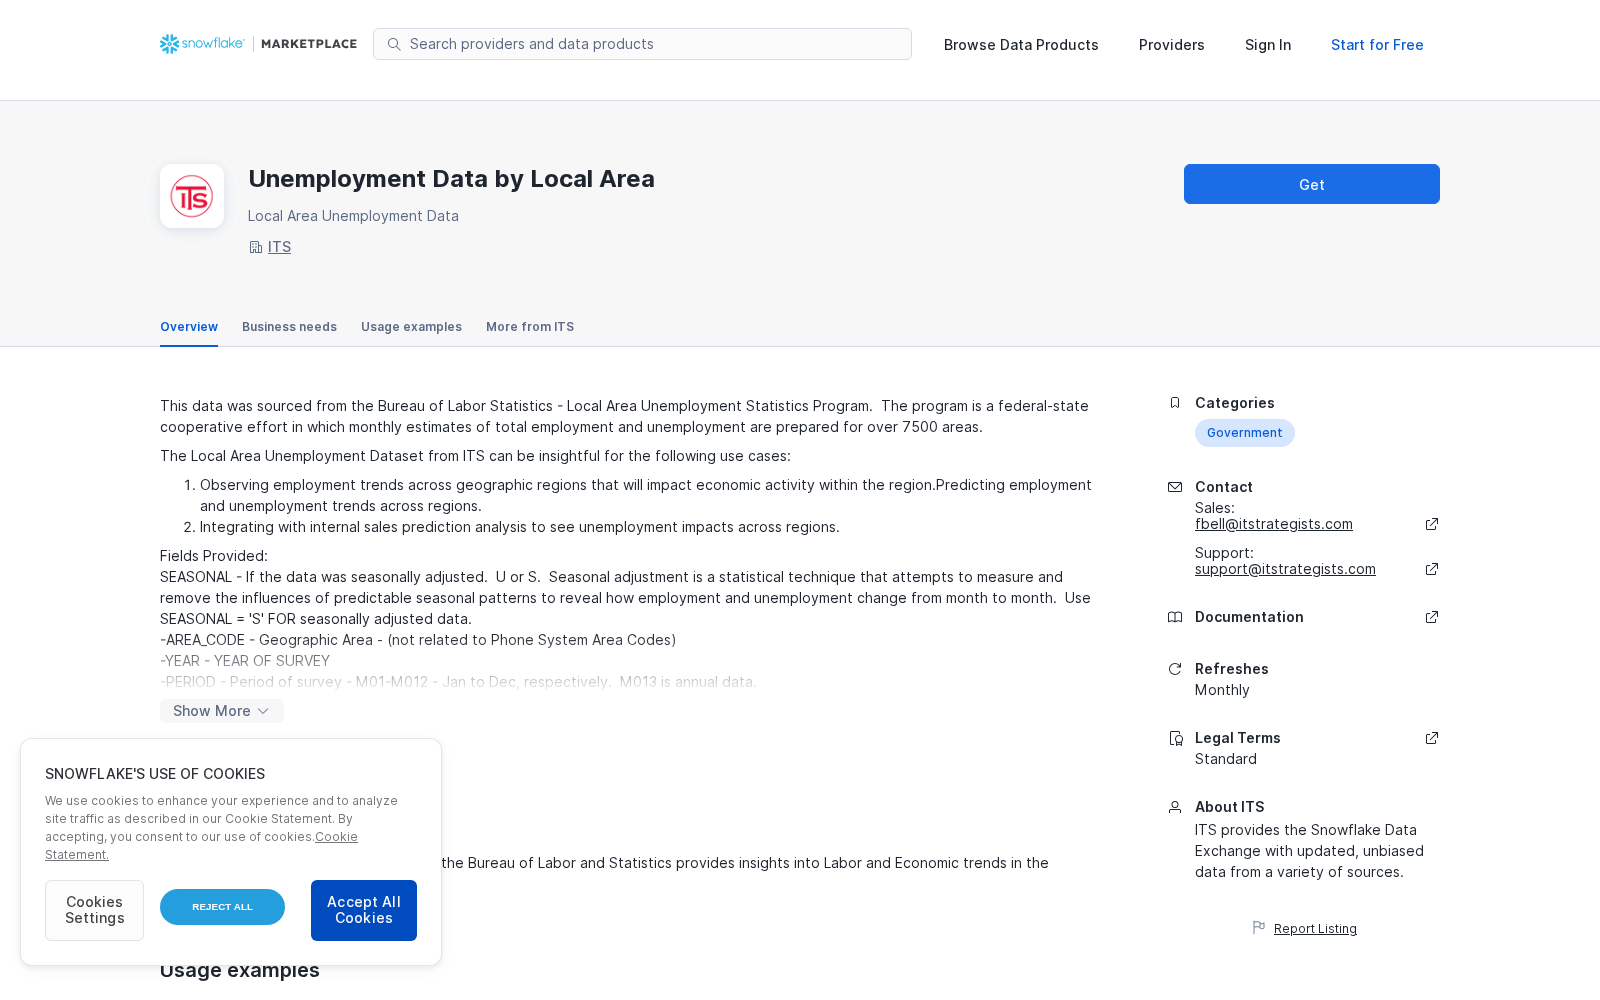Click the Report Listing link

point(1315,929)
